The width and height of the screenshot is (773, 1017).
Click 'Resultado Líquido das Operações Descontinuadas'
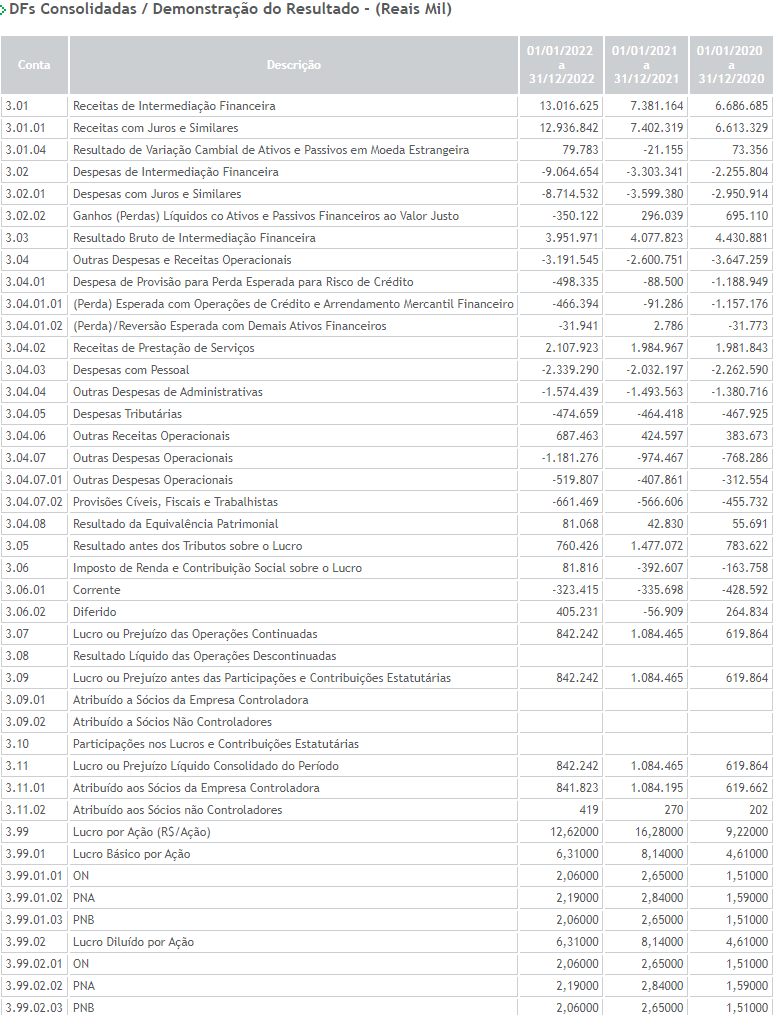click(x=204, y=657)
